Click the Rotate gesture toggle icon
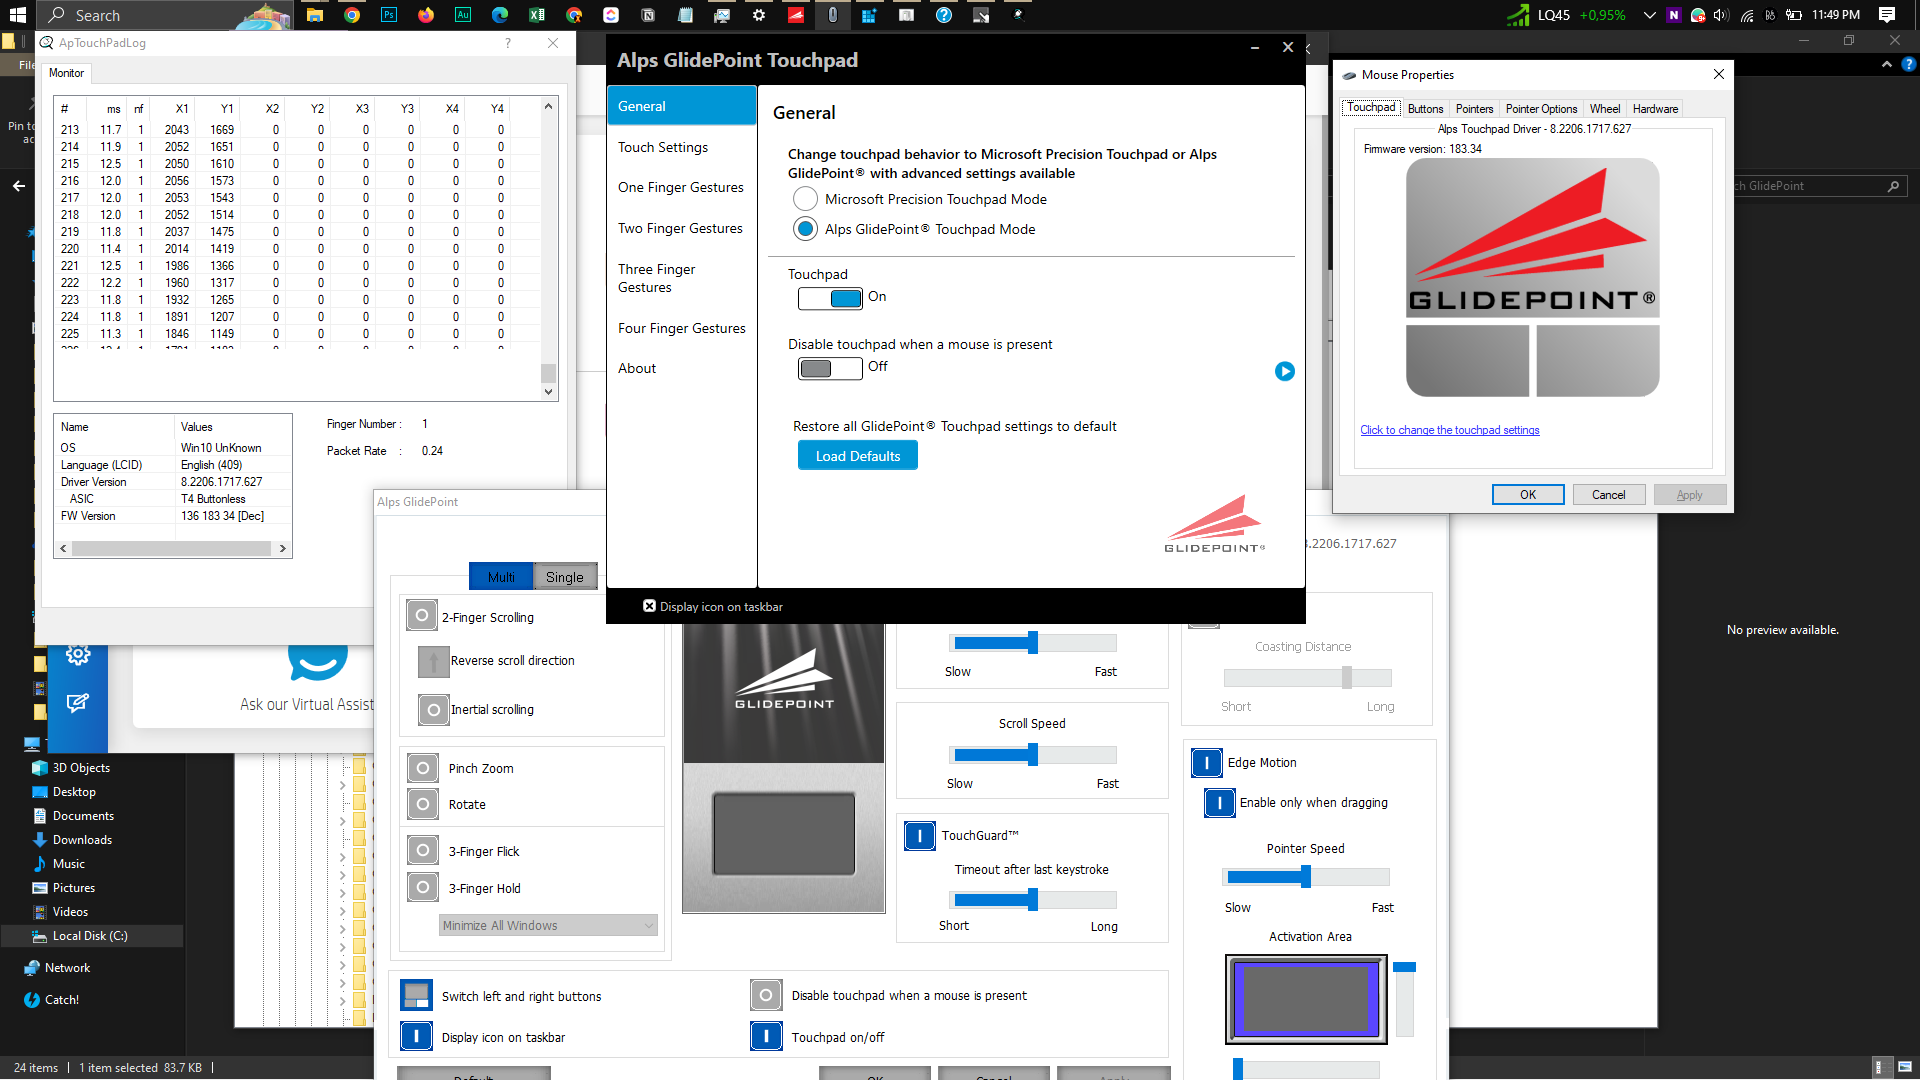 (423, 804)
